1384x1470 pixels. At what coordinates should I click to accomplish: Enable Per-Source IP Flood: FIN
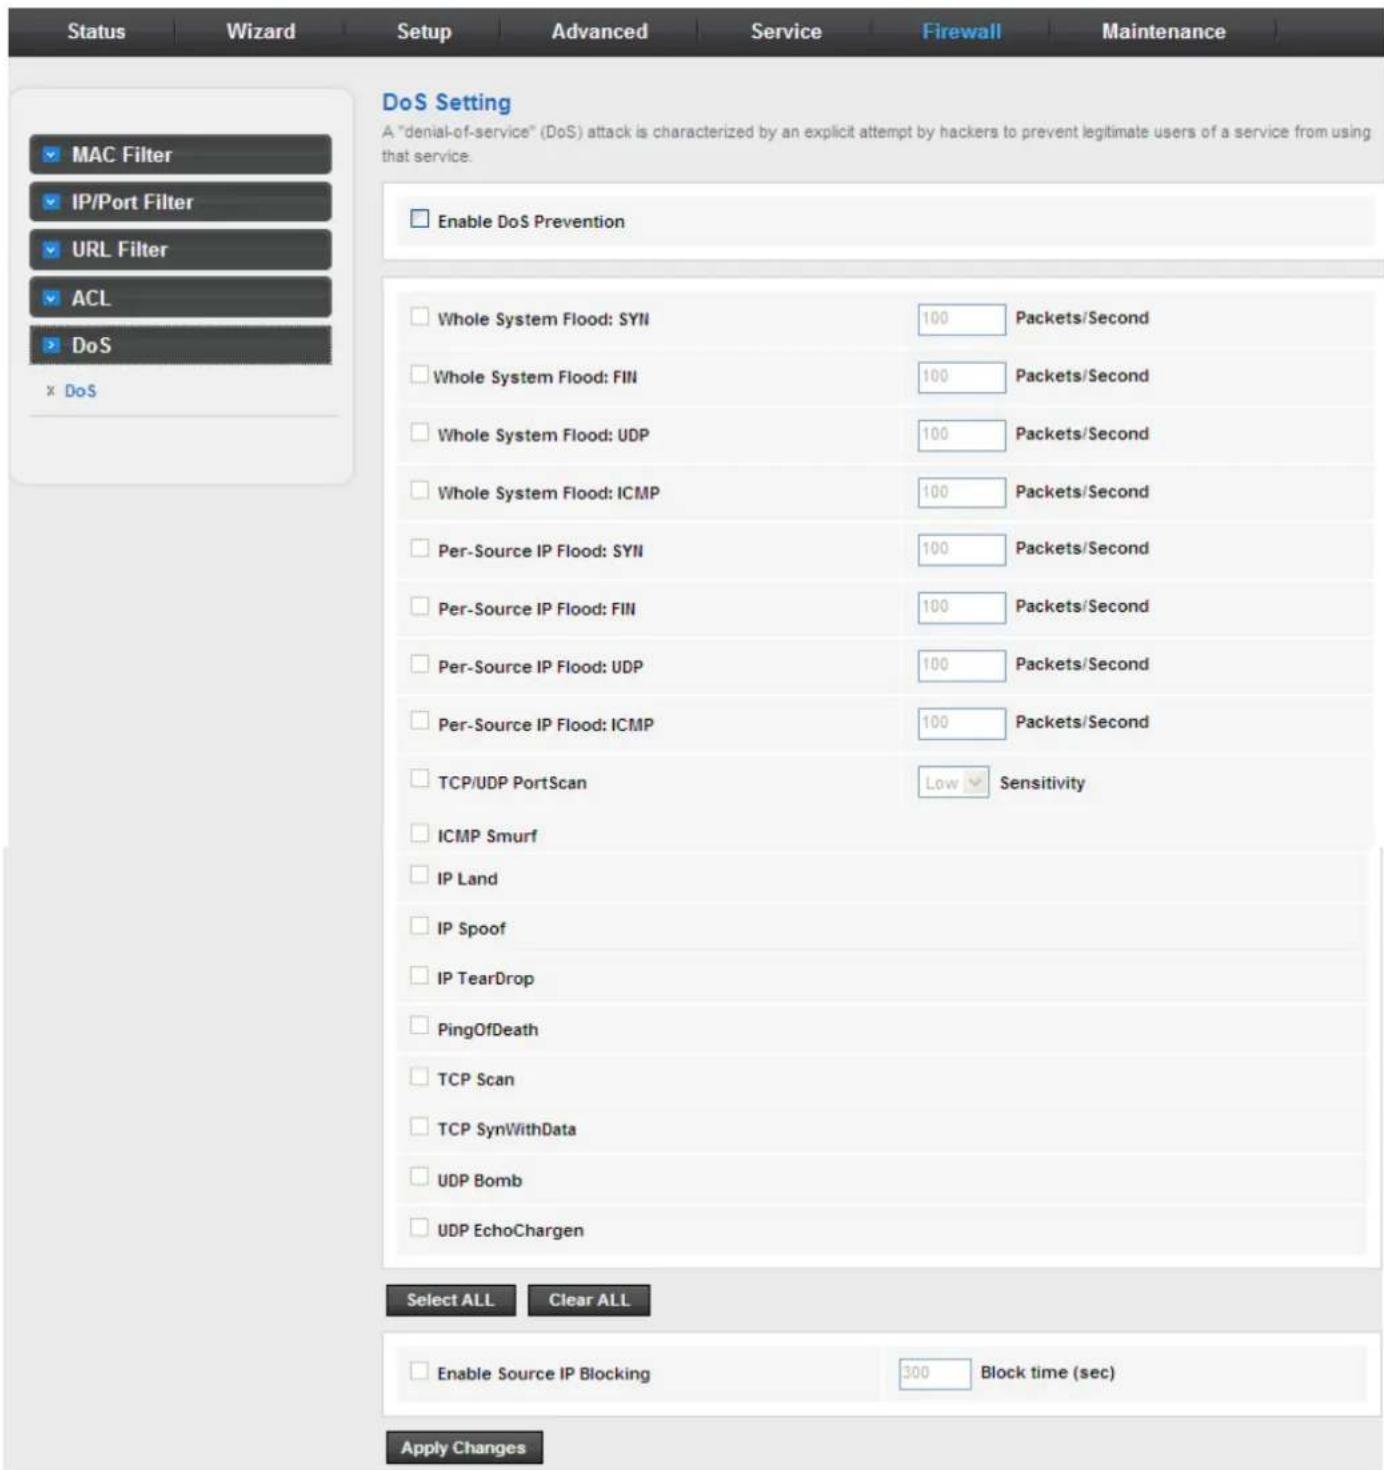tap(420, 606)
